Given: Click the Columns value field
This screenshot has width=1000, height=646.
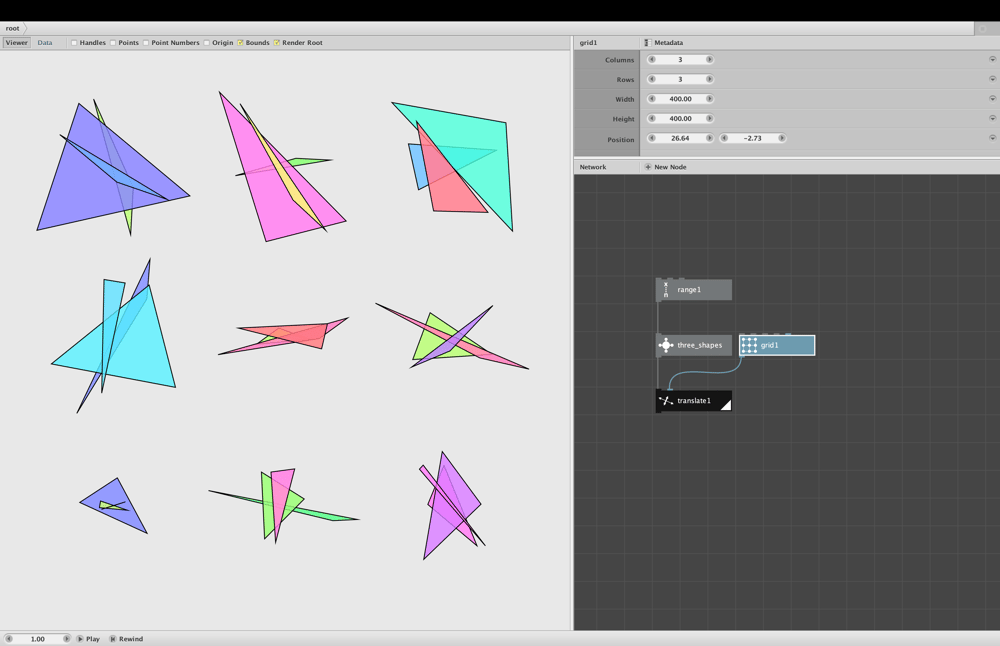Looking at the screenshot, I should pos(680,59).
